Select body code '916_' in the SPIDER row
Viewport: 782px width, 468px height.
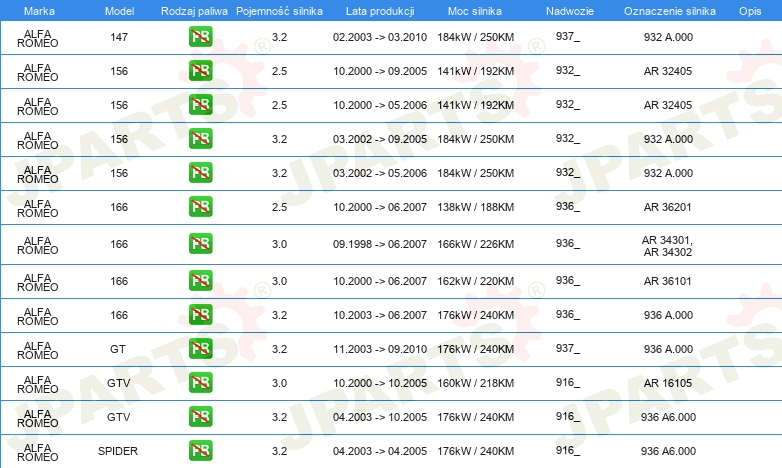pyautogui.click(x=568, y=450)
